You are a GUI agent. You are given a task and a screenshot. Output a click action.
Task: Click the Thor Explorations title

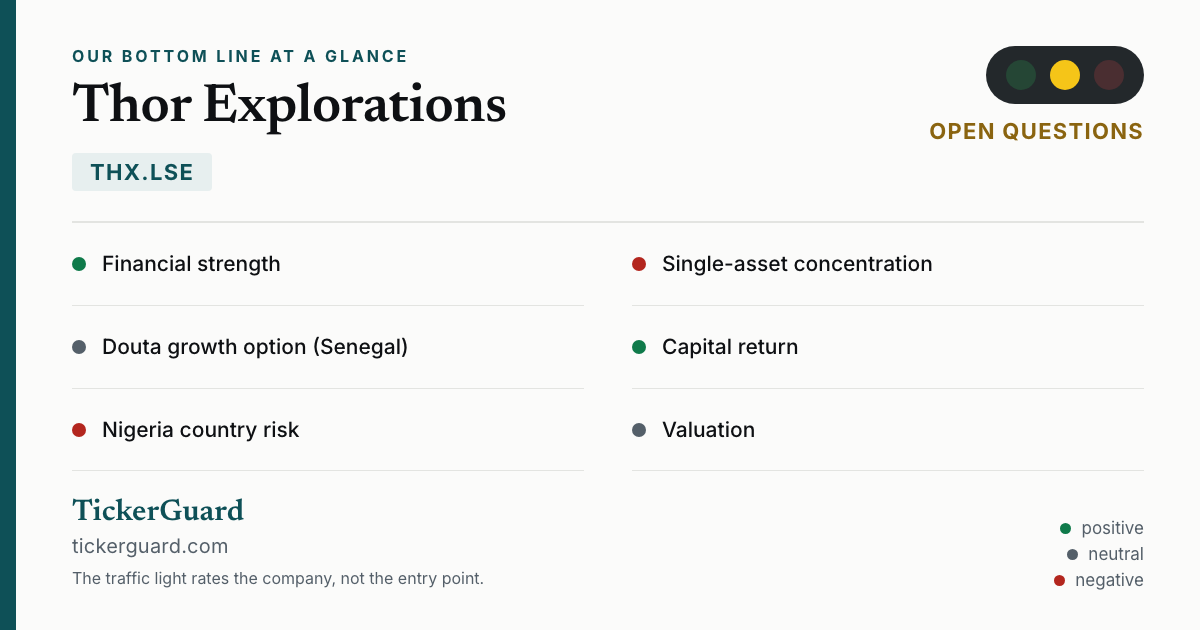[x=289, y=103]
